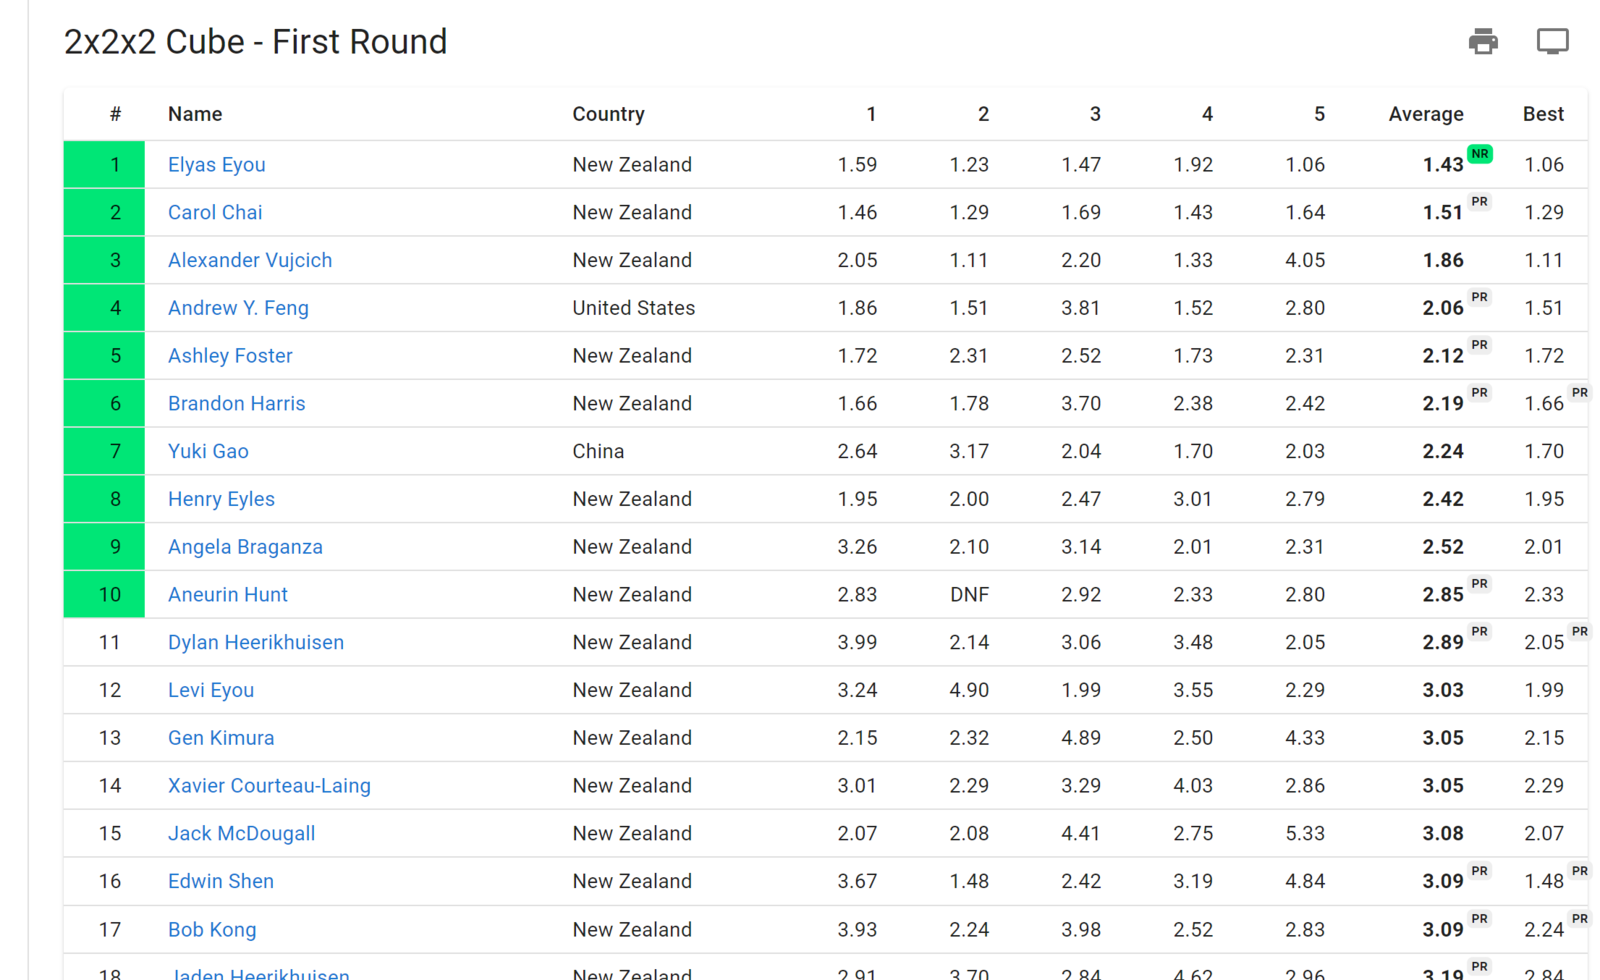Click the Name column header
Viewport: 1600px width, 980px height.
pyautogui.click(x=195, y=114)
